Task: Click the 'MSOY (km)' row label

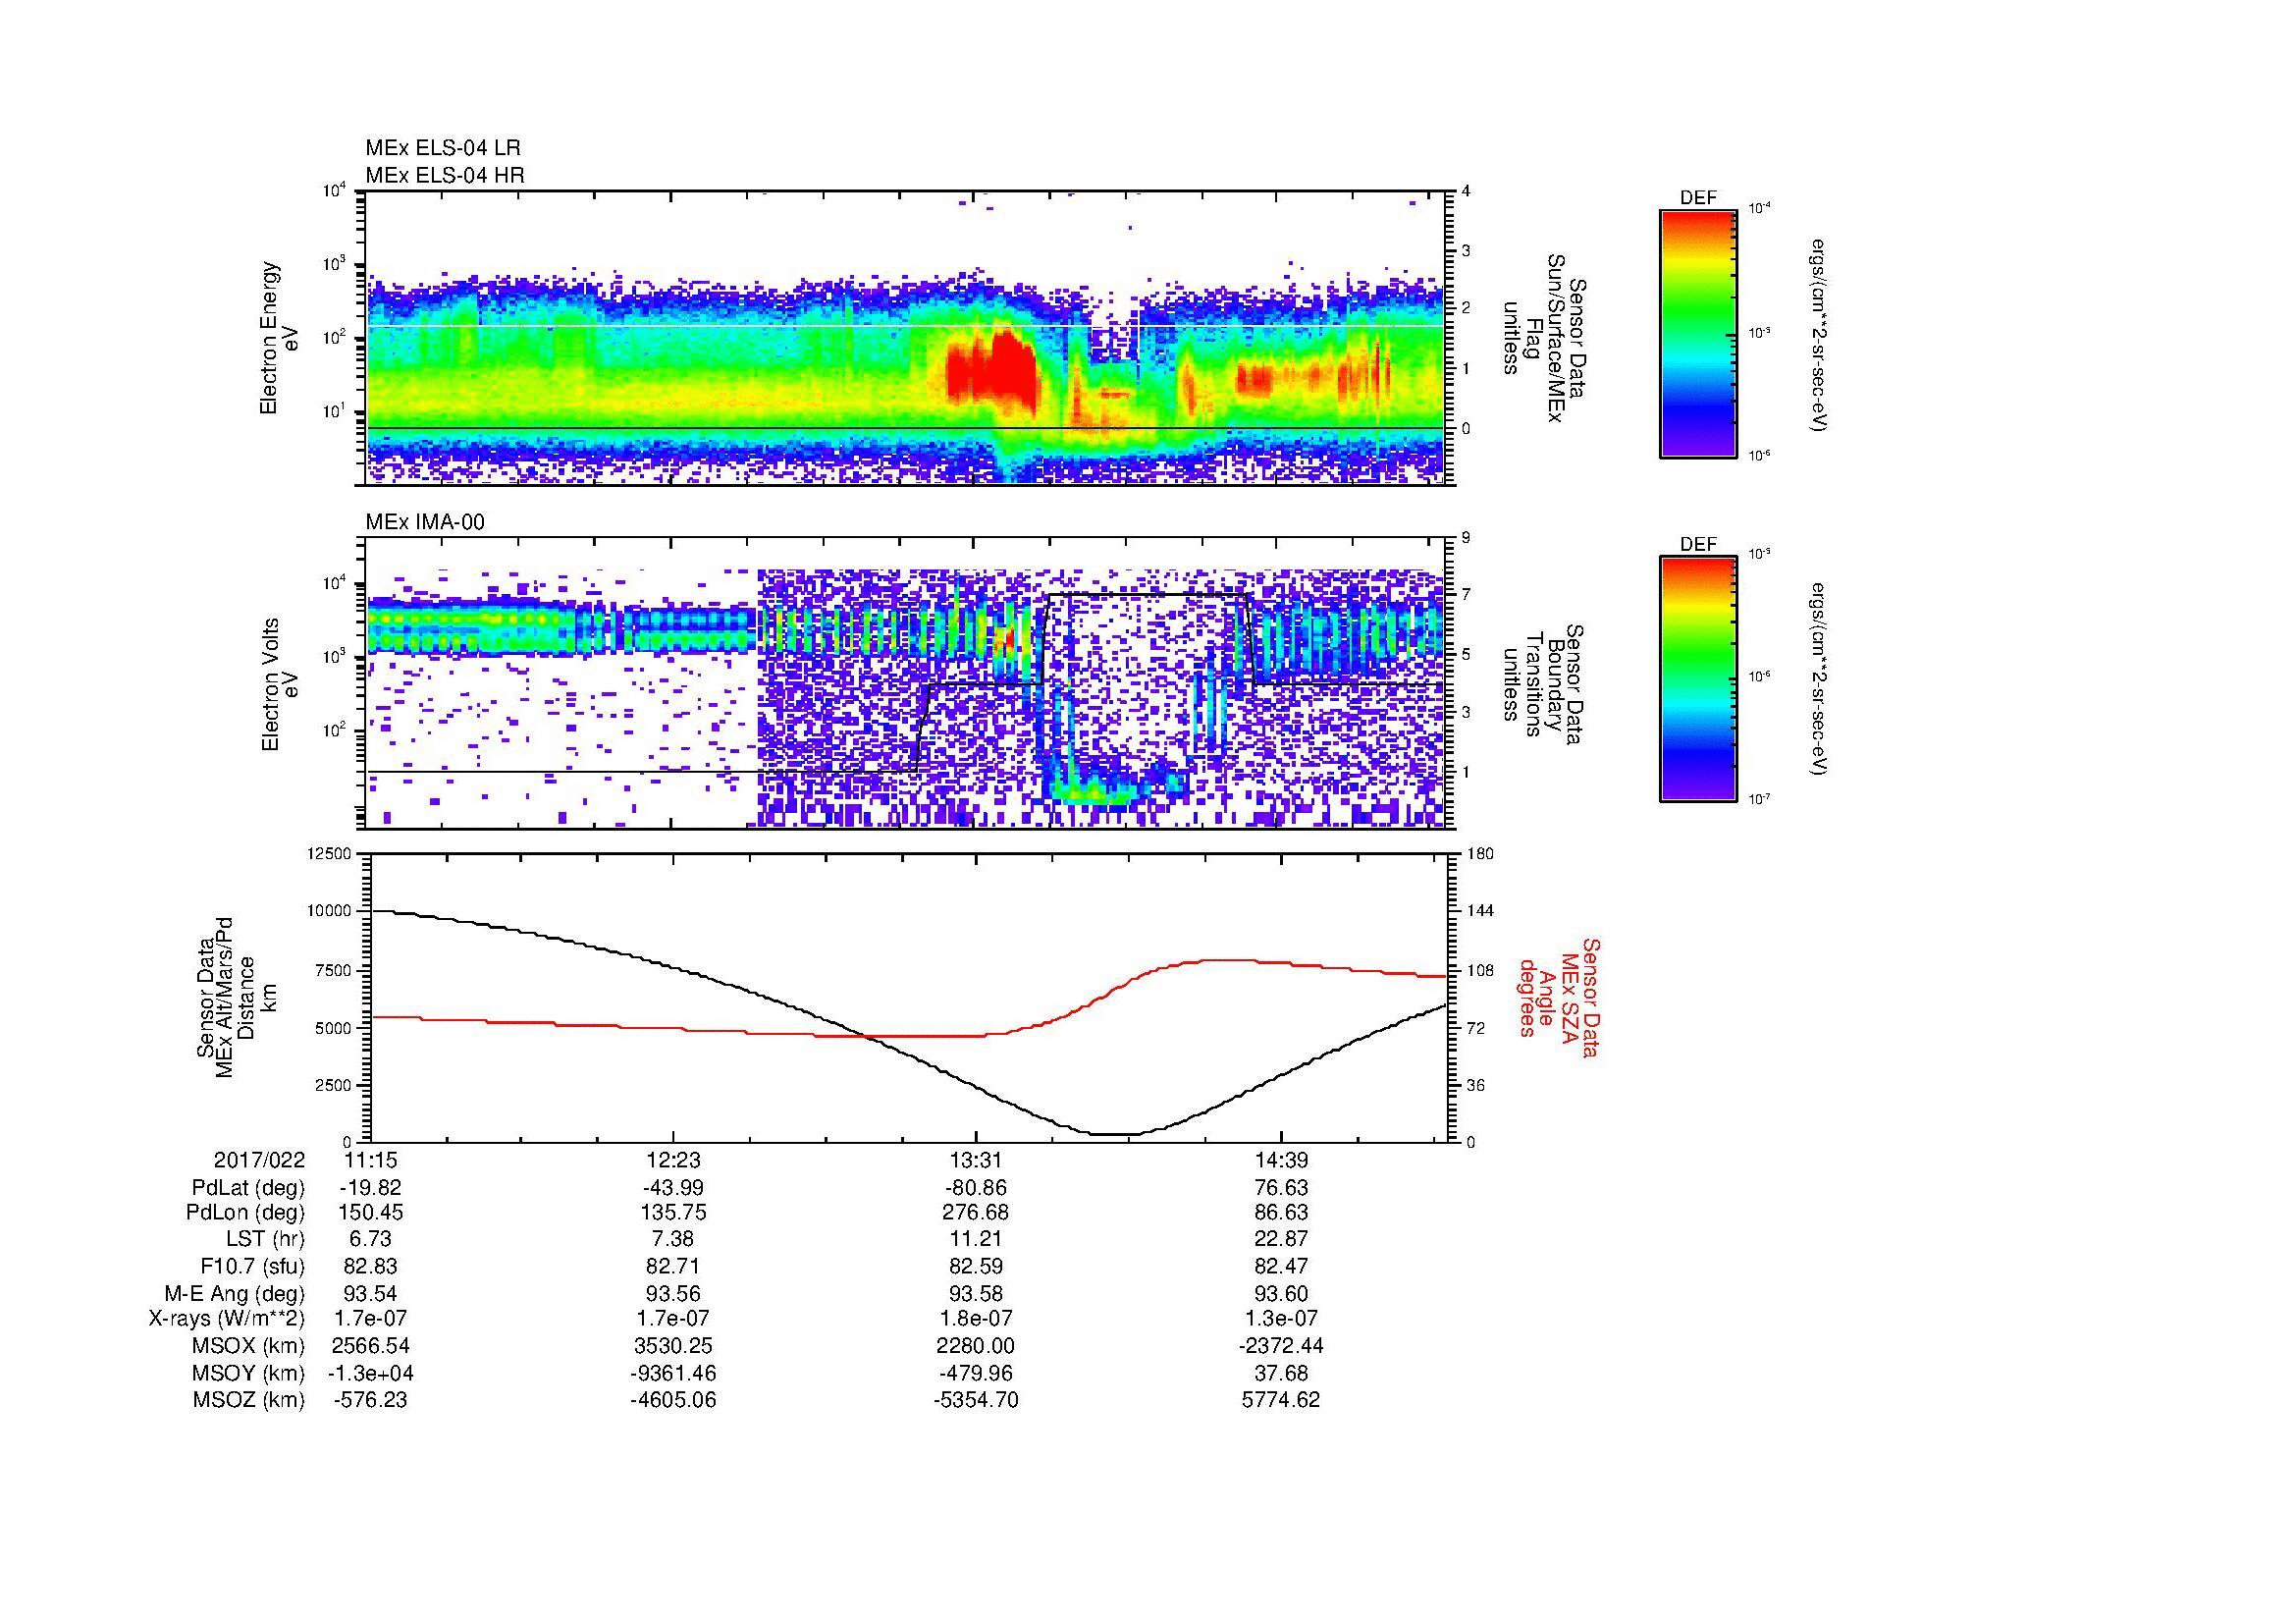Action: click(x=248, y=1373)
